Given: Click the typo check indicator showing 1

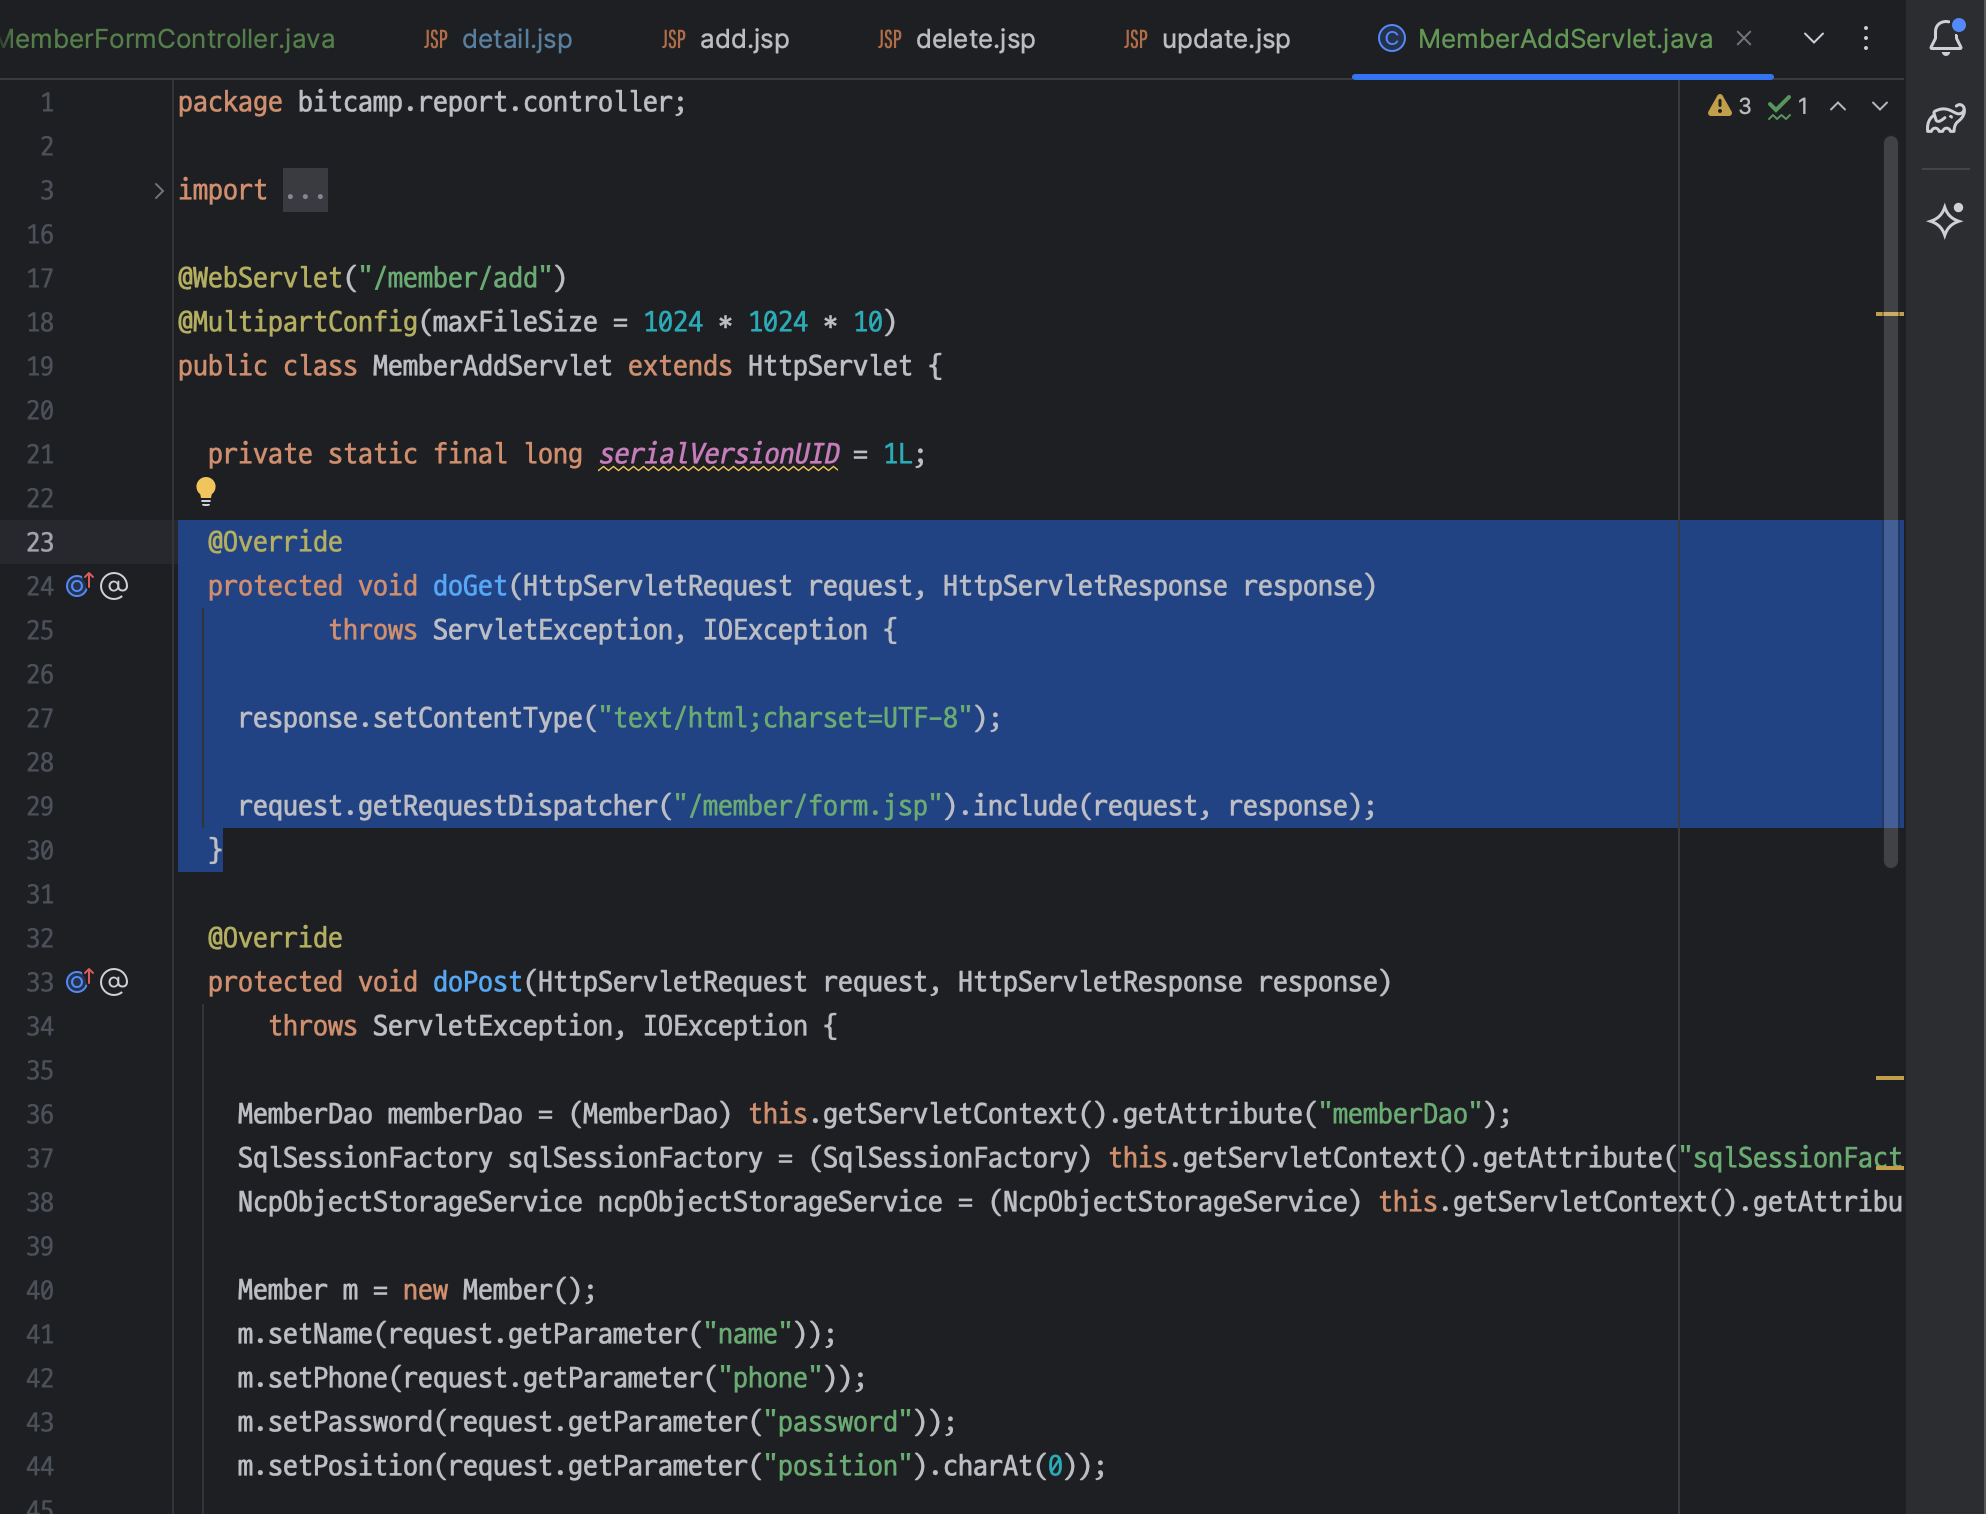Looking at the screenshot, I should [x=1788, y=106].
